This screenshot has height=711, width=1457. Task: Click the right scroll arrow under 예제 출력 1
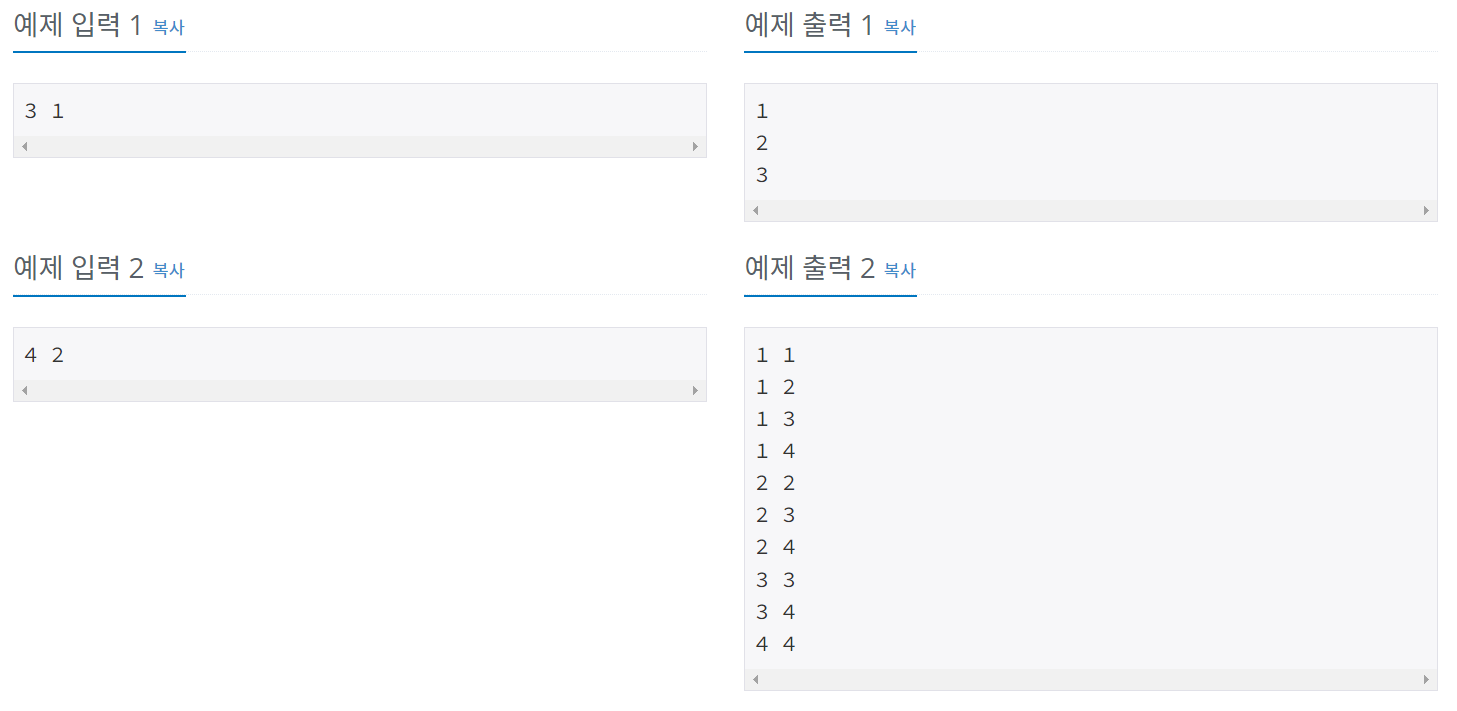1428,210
